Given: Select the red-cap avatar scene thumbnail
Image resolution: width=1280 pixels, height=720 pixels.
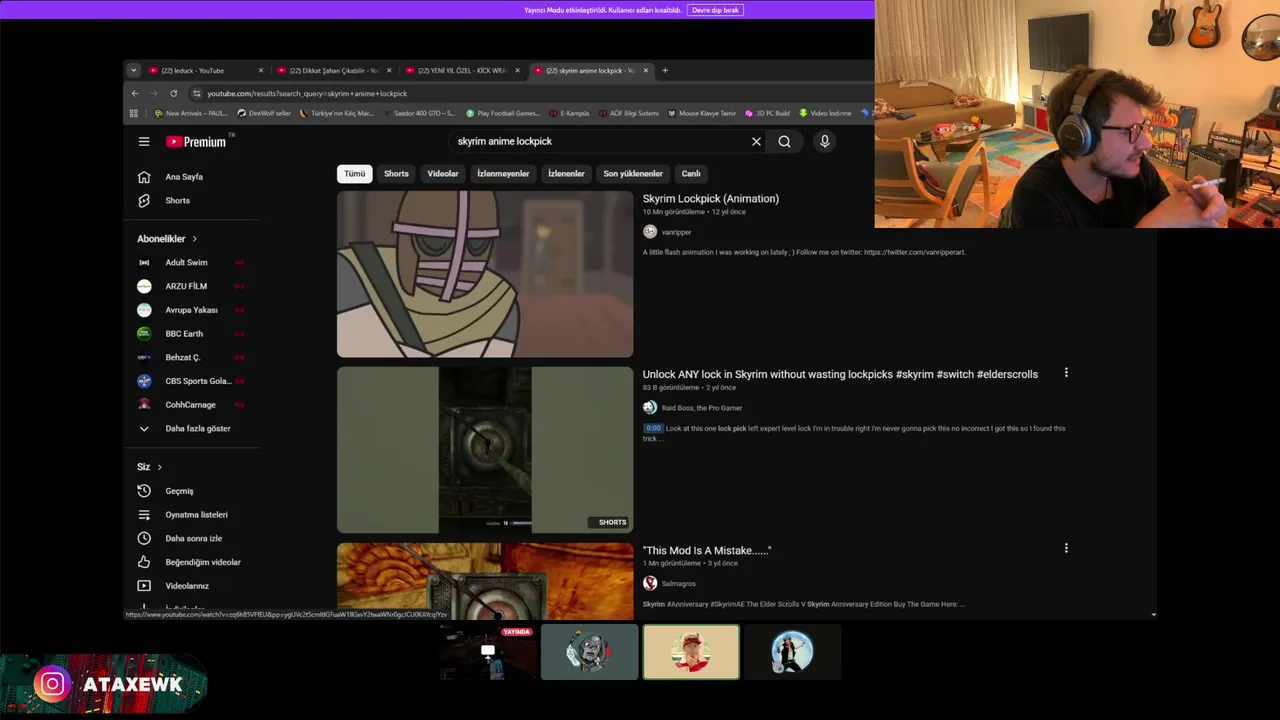Looking at the screenshot, I should [691, 652].
